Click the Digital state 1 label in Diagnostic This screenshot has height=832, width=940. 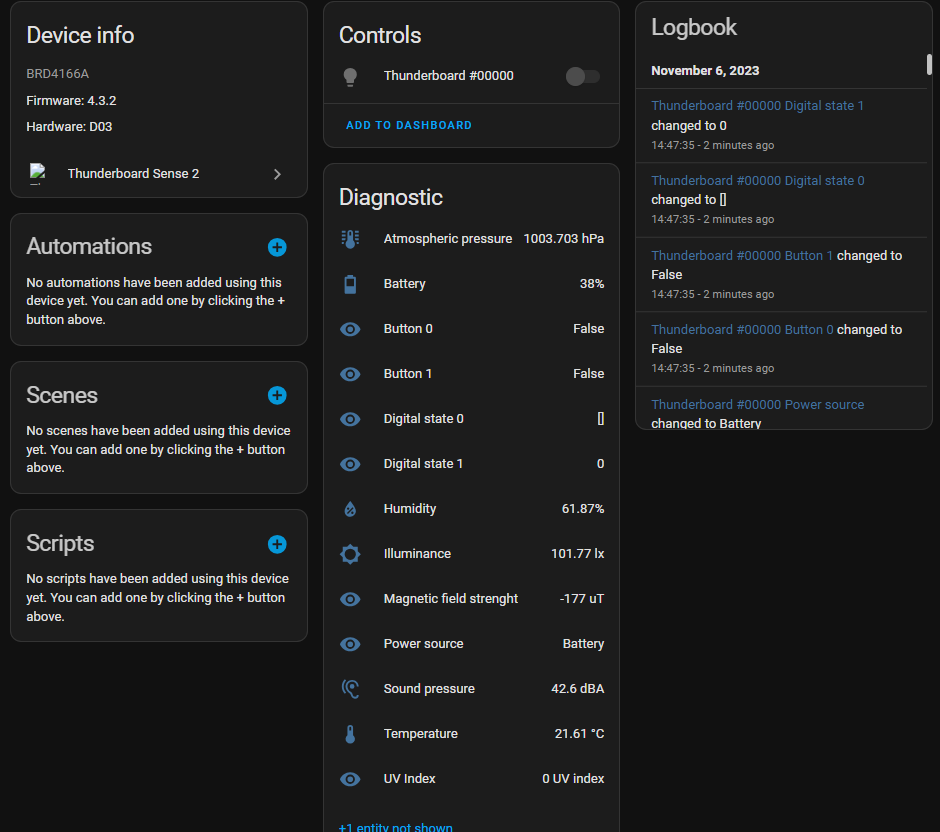pyautogui.click(x=423, y=464)
